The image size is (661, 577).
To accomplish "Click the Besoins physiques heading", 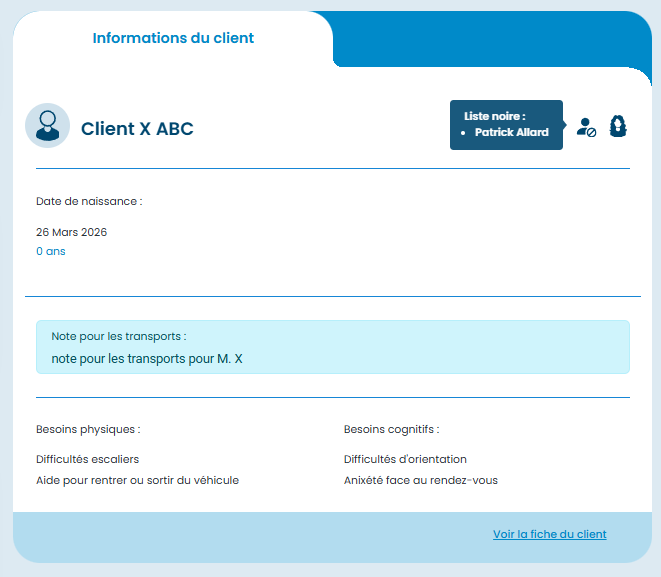I will 88,429.
